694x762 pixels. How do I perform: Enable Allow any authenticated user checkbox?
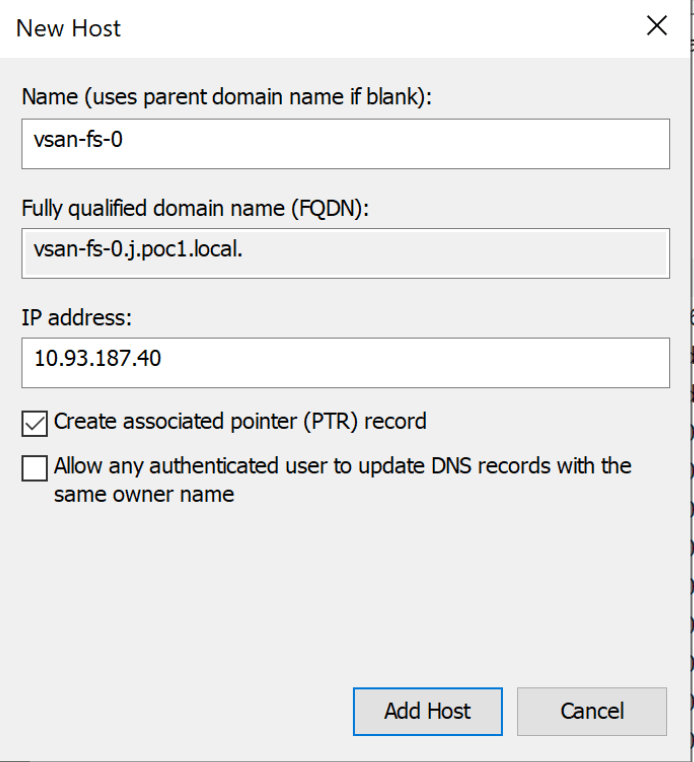coord(34,468)
